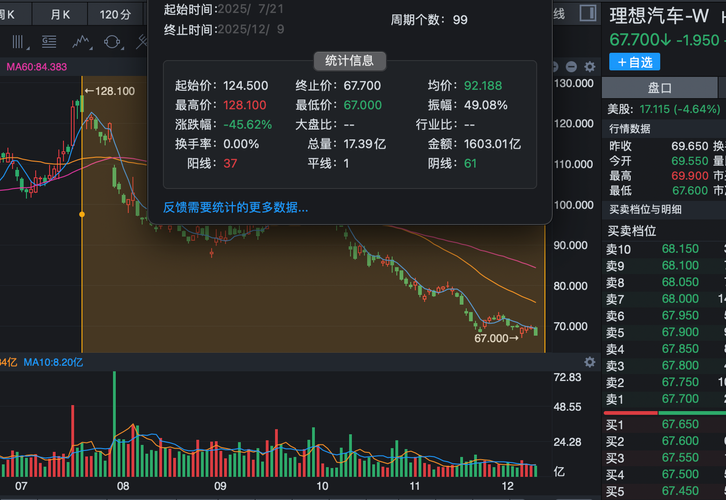Image resolution: width=726 pixels, height=500 pixels.
Task: Select the 盘口 tab
Action: 660,88
